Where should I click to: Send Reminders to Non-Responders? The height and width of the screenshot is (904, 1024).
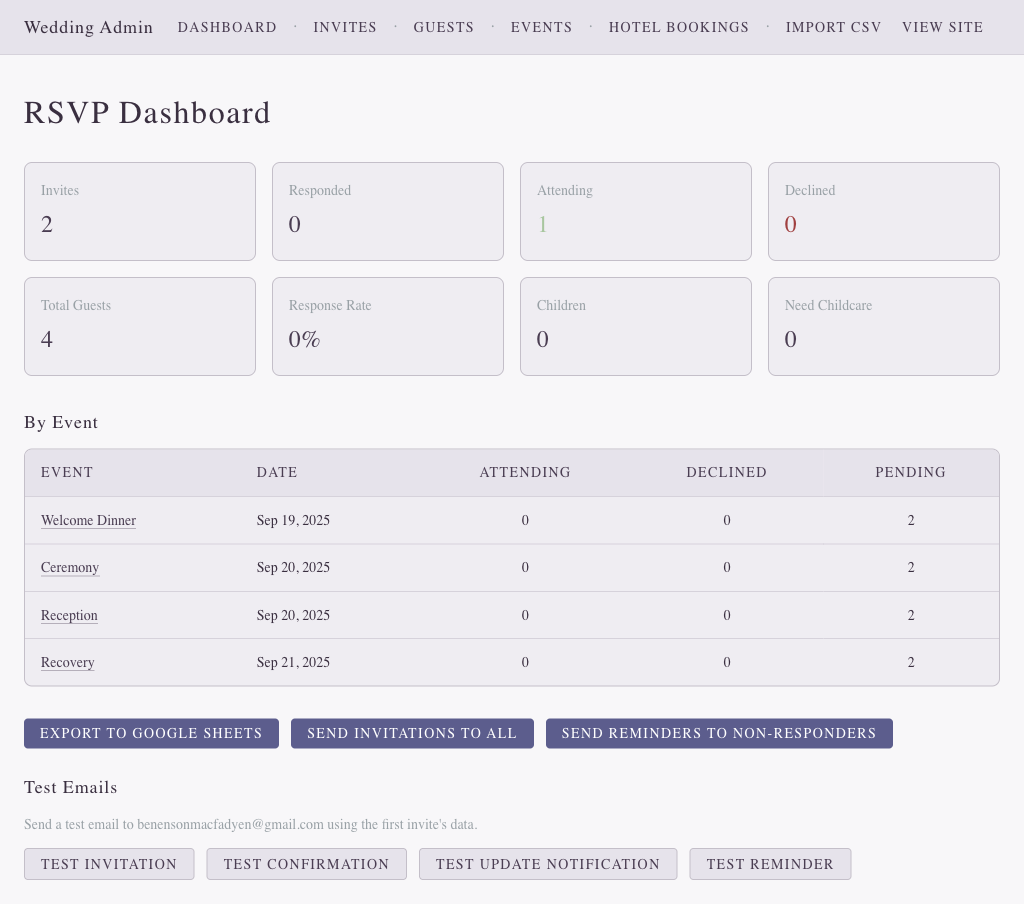[x=719, y=733]
